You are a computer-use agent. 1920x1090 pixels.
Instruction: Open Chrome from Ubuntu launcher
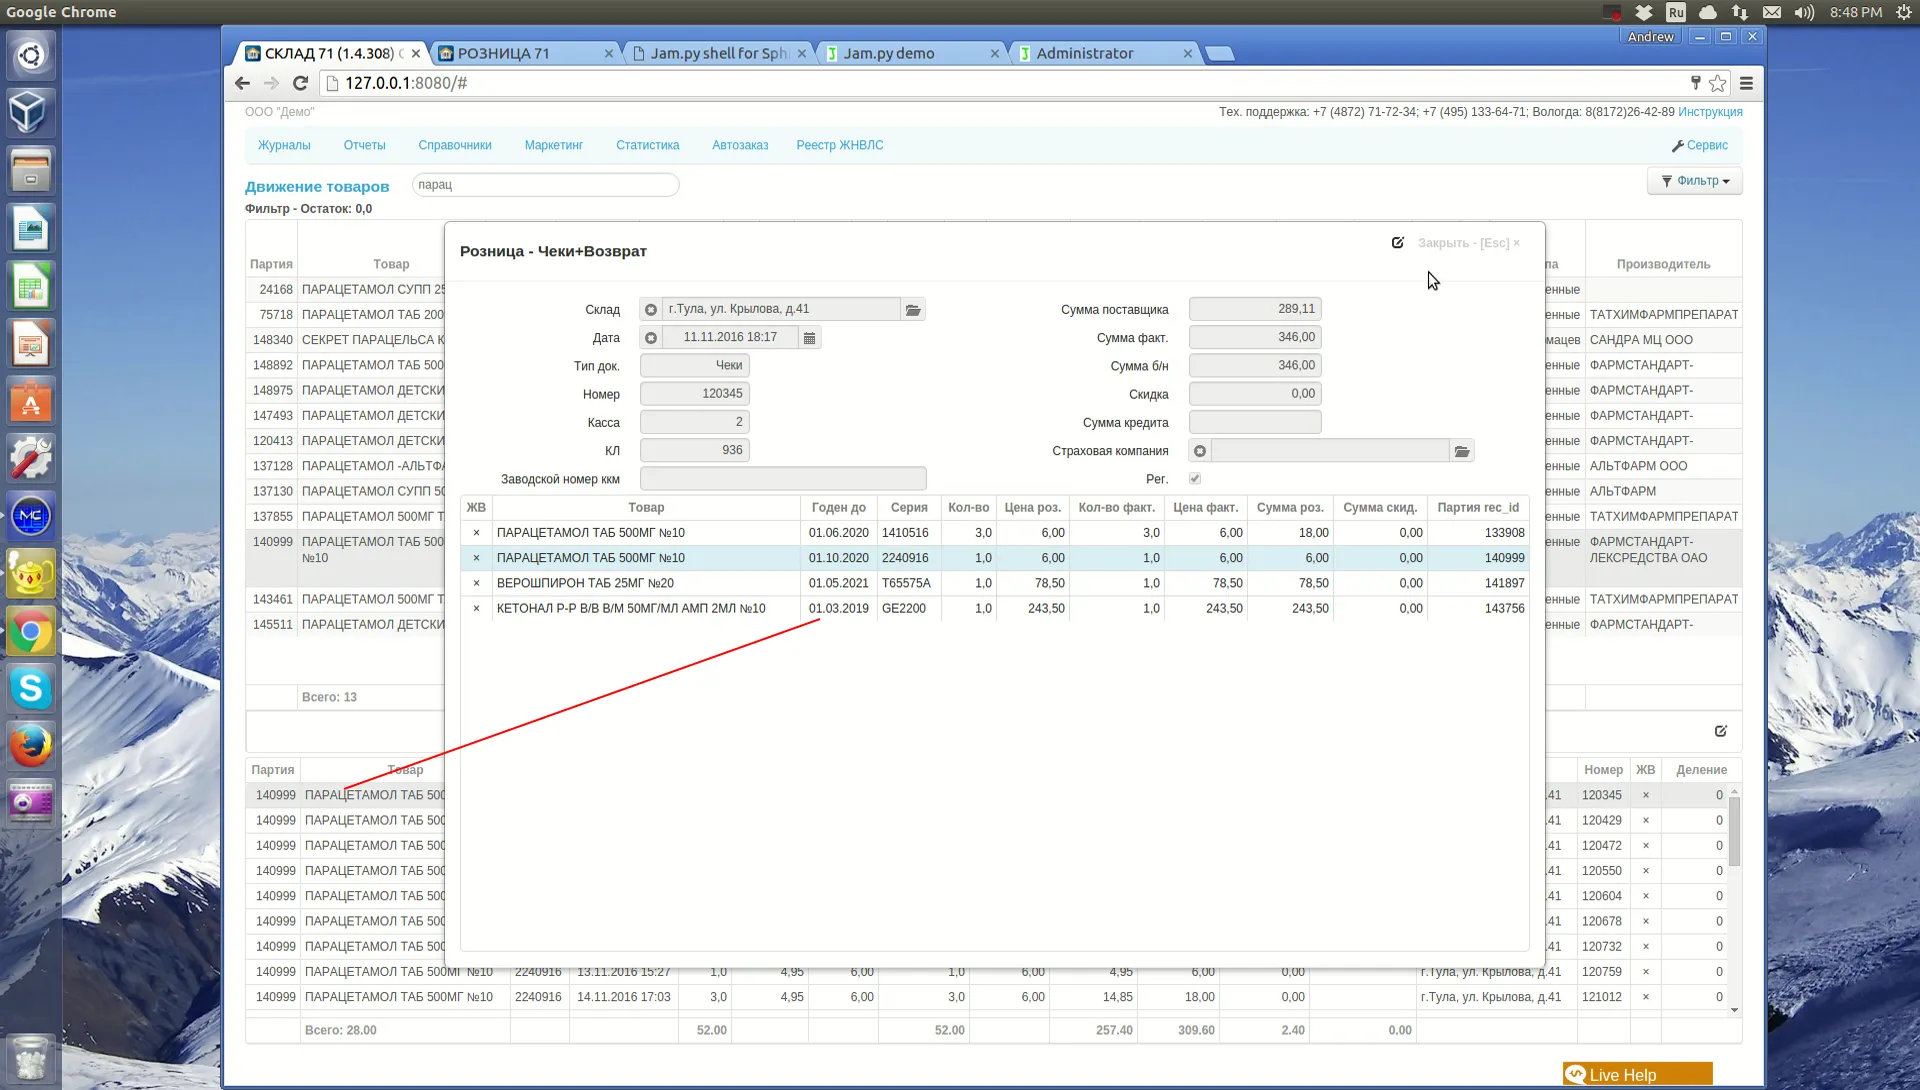(x=30, y=632)
